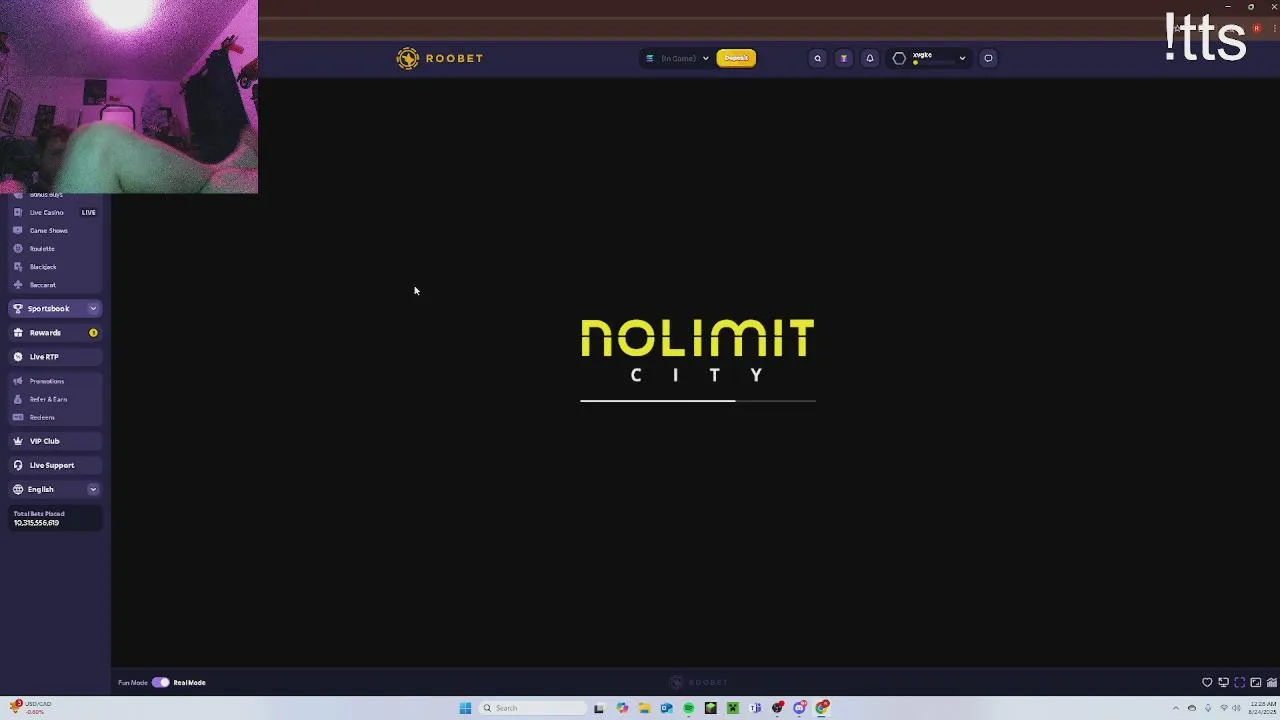The width and height of the screenshot is (1280, 720).
Task: Click the taskbar Search box
Action: 532,708
